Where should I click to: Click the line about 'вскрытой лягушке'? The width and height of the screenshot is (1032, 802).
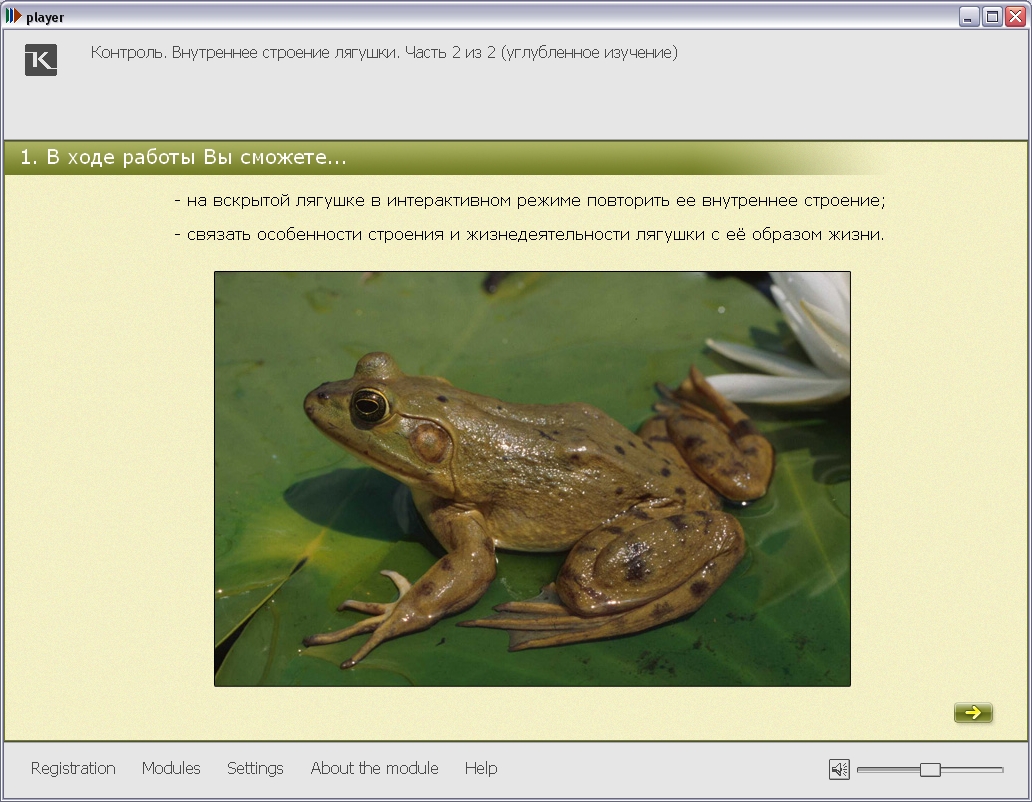(x=529, y=201)
